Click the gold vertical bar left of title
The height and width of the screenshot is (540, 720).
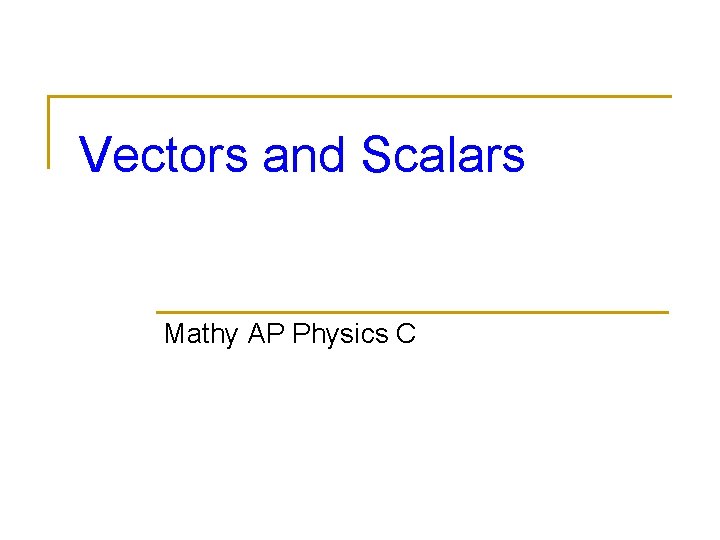[x=49, y=132]
